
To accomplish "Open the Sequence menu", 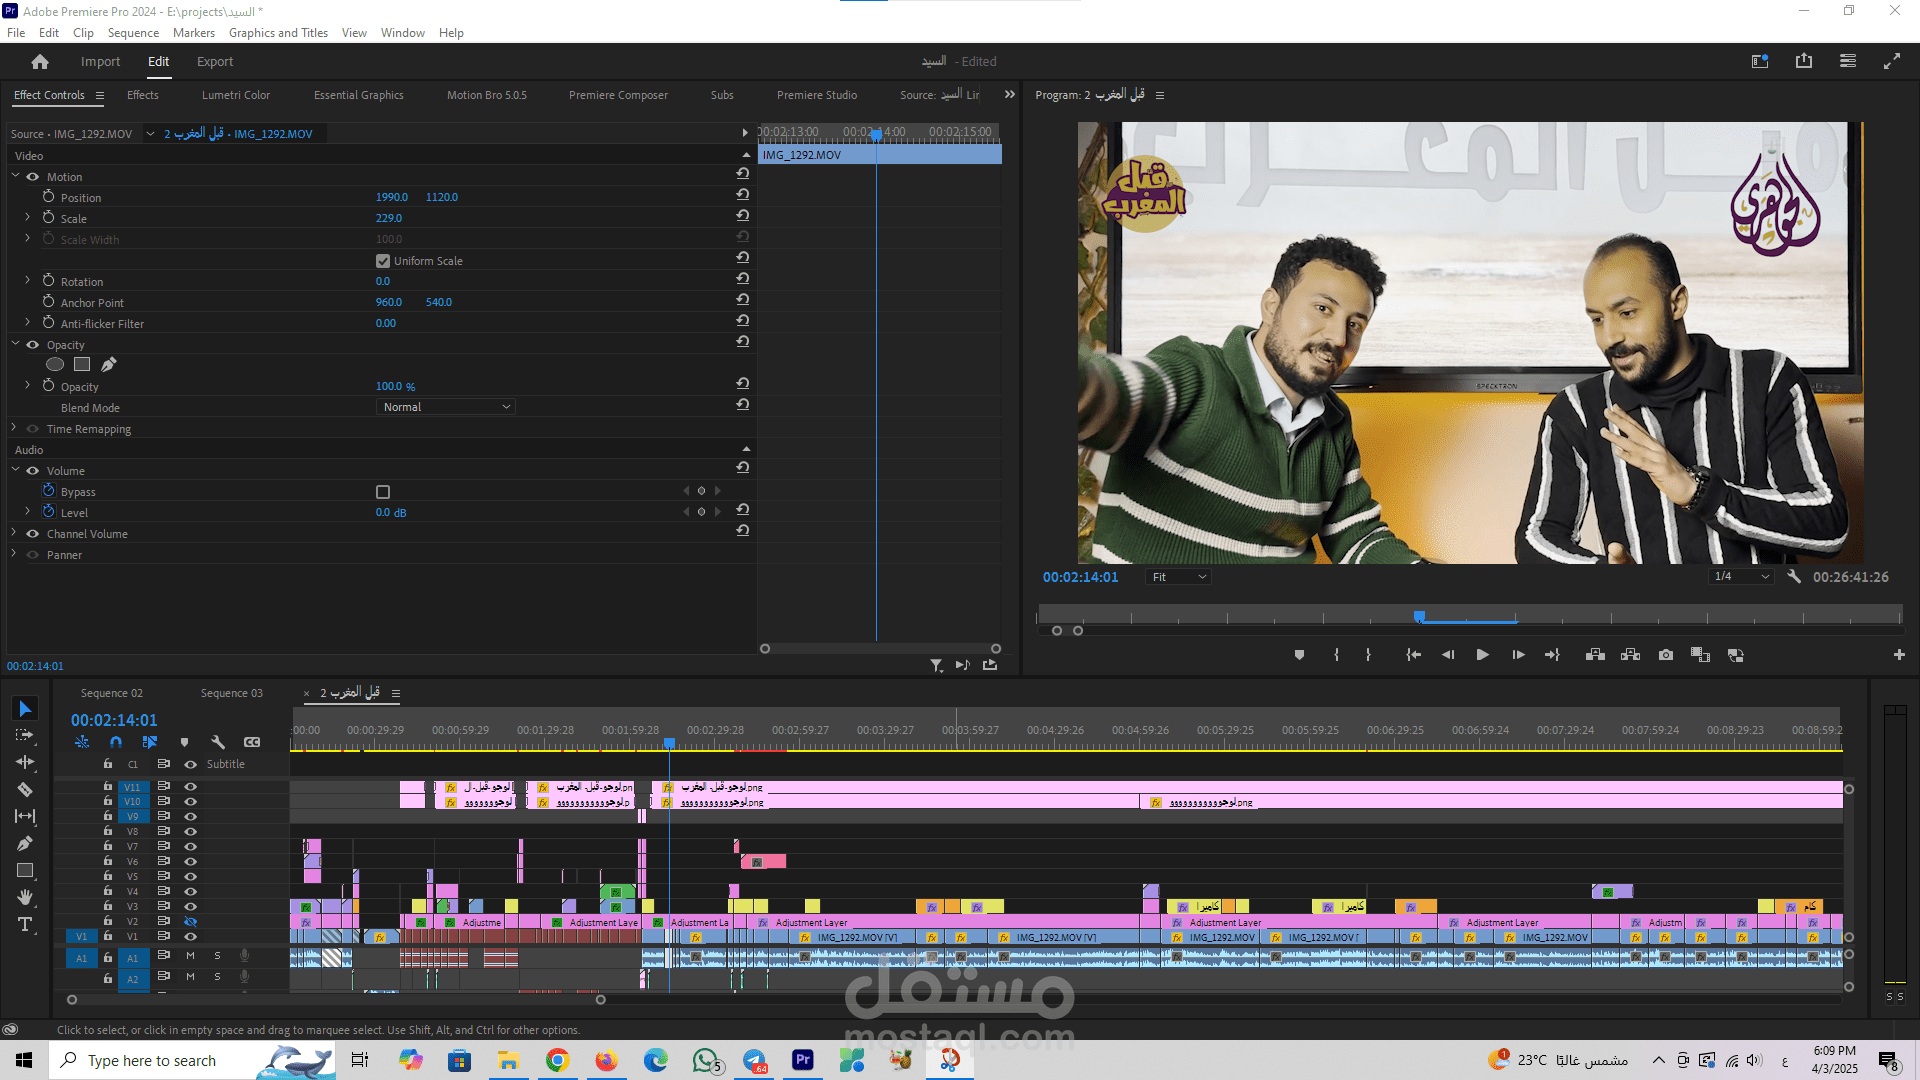I will coord(133,33).
